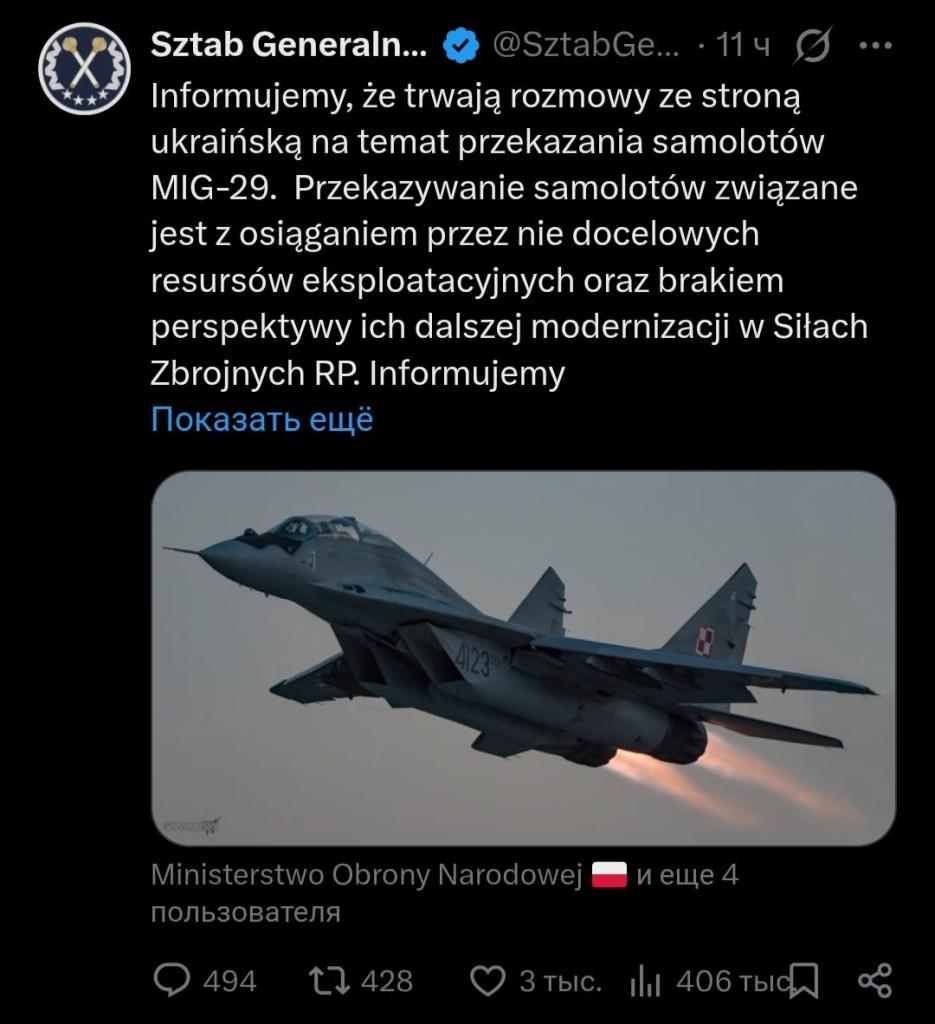
Task: Open tagged "Ministerstwo Obrony Narodowej" link
Action: click(366, 875)
